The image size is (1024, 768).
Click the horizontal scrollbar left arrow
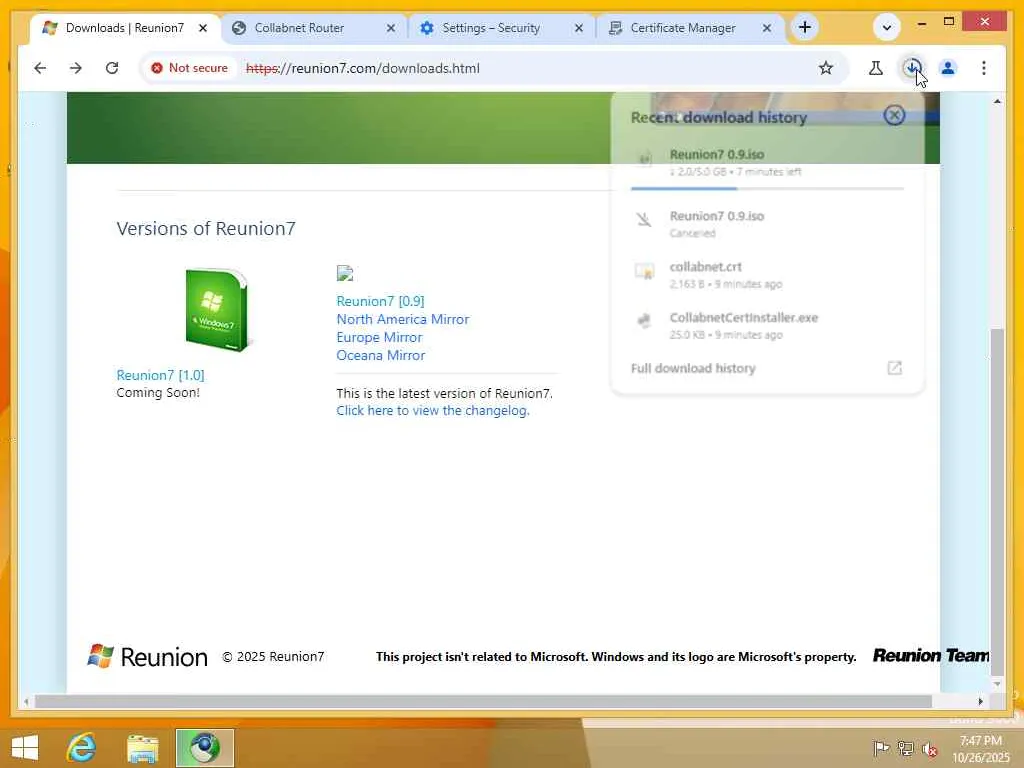[x=25, y=701]
